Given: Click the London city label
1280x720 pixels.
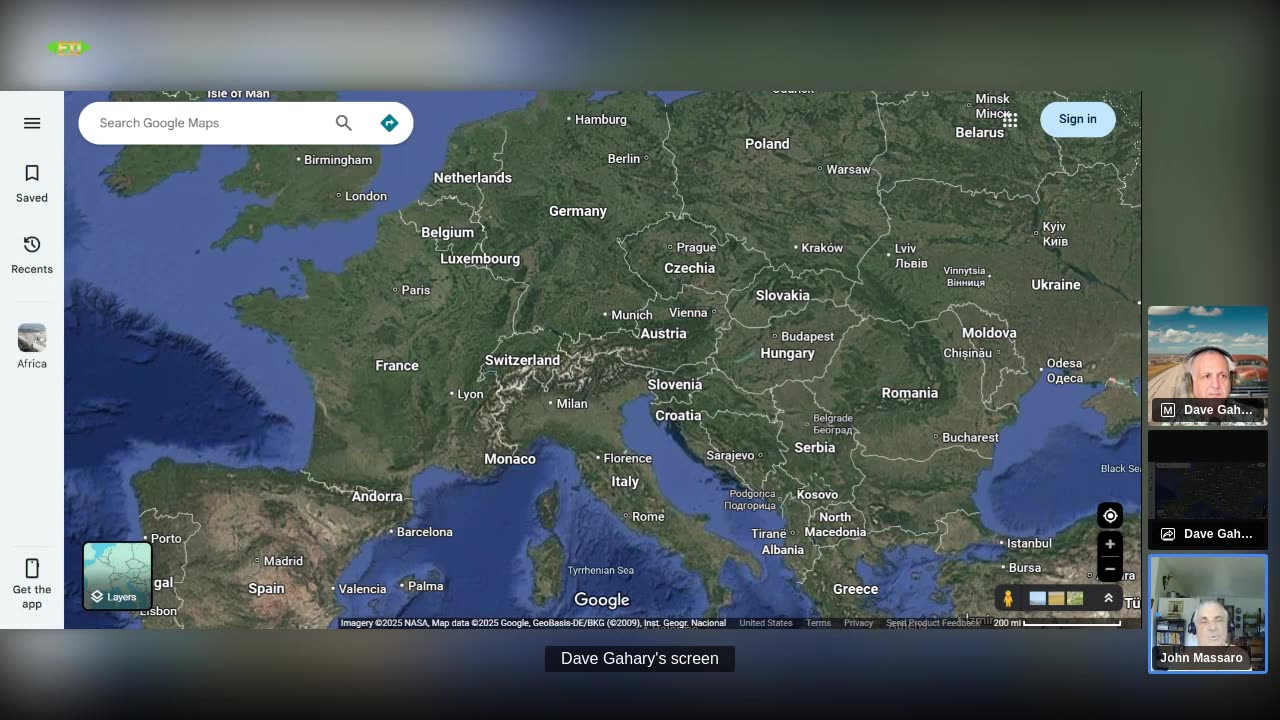Looking at the screenshot, I should tap(366, 196).
